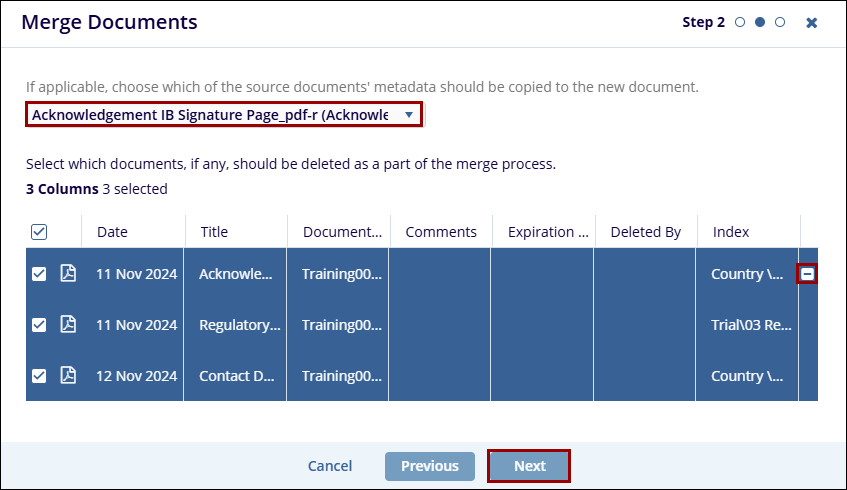Screen dimensions: 847x490
Task: Uncheck the Regulatory document row checkbox
Action: click(39, 325)
